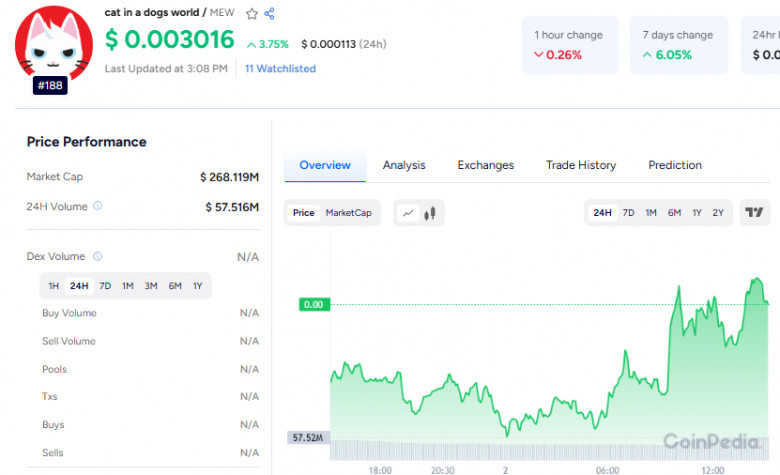Set Dex Volume period to 7D
Screen dimensions: 780x475
[x=105, y=286]
